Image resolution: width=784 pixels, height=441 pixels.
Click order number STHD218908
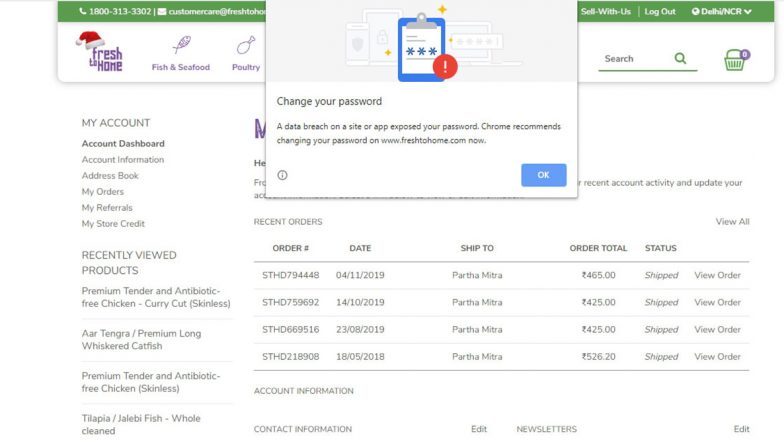[290, 356]
